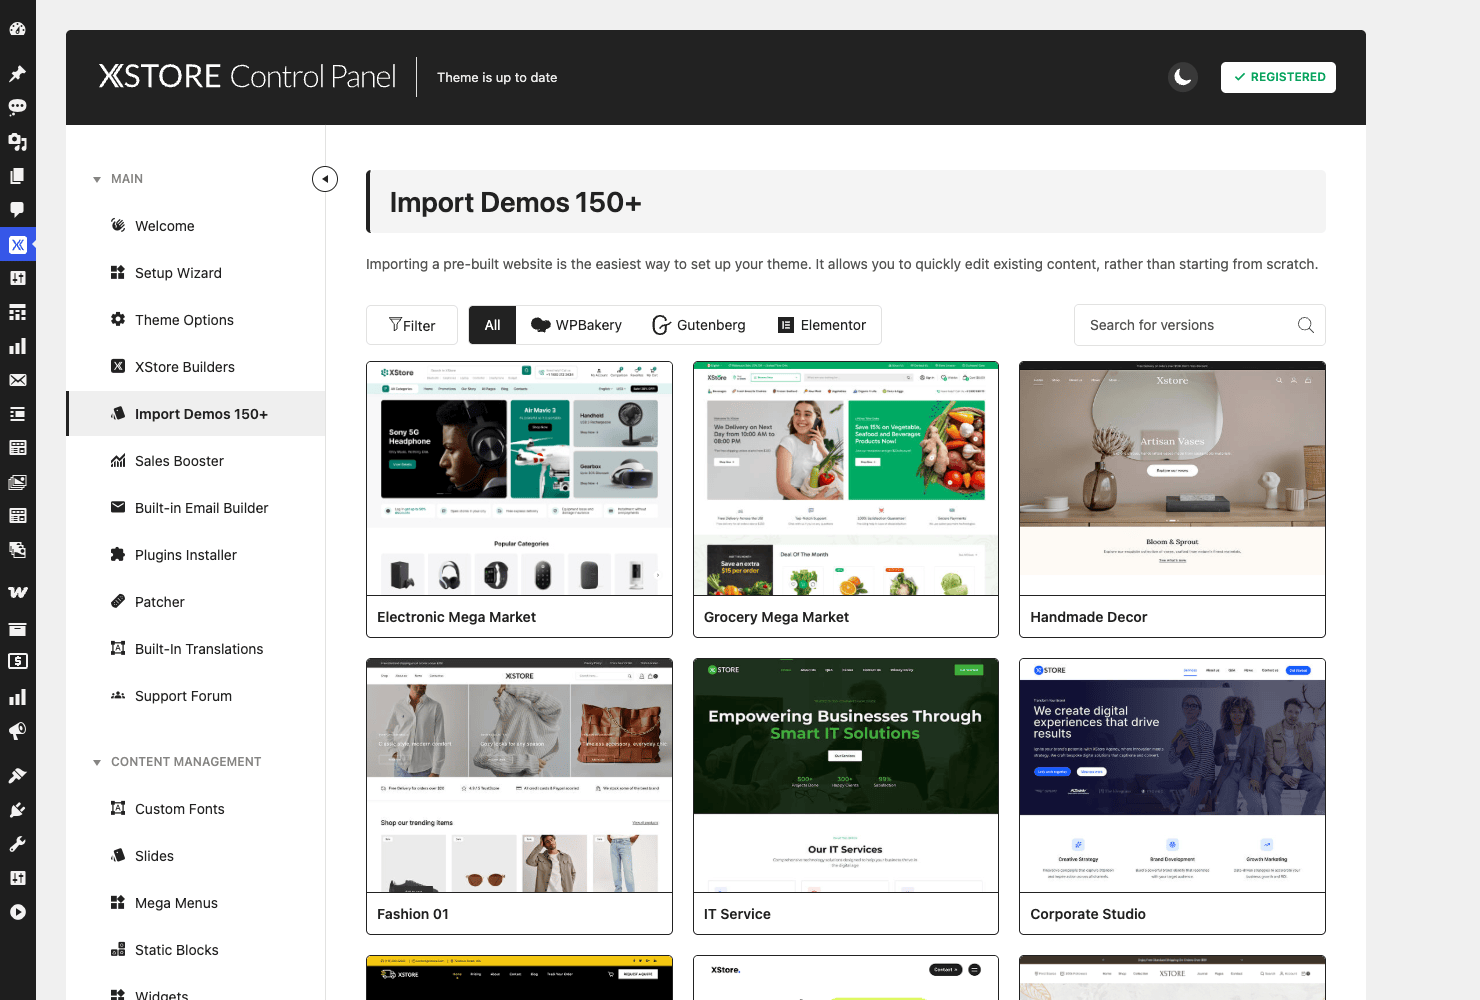Click the Sales Booster chart icon
The image size is (1480, 1000).
(x=118, y=460)
